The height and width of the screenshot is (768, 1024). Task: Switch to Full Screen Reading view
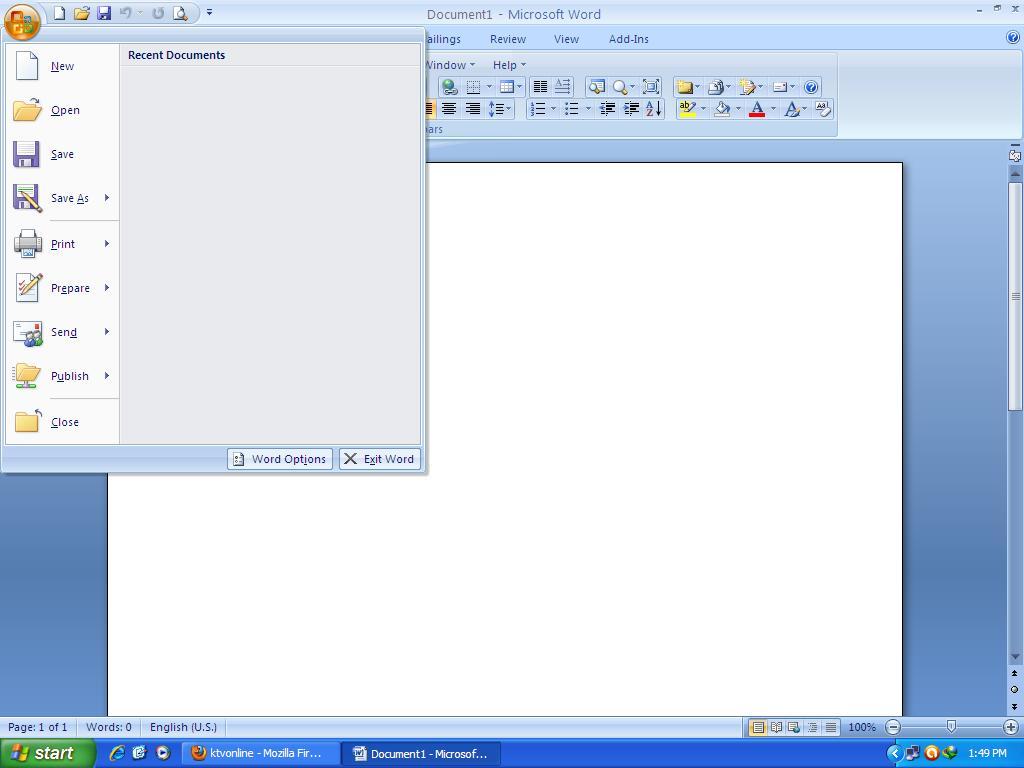[776, 727]
